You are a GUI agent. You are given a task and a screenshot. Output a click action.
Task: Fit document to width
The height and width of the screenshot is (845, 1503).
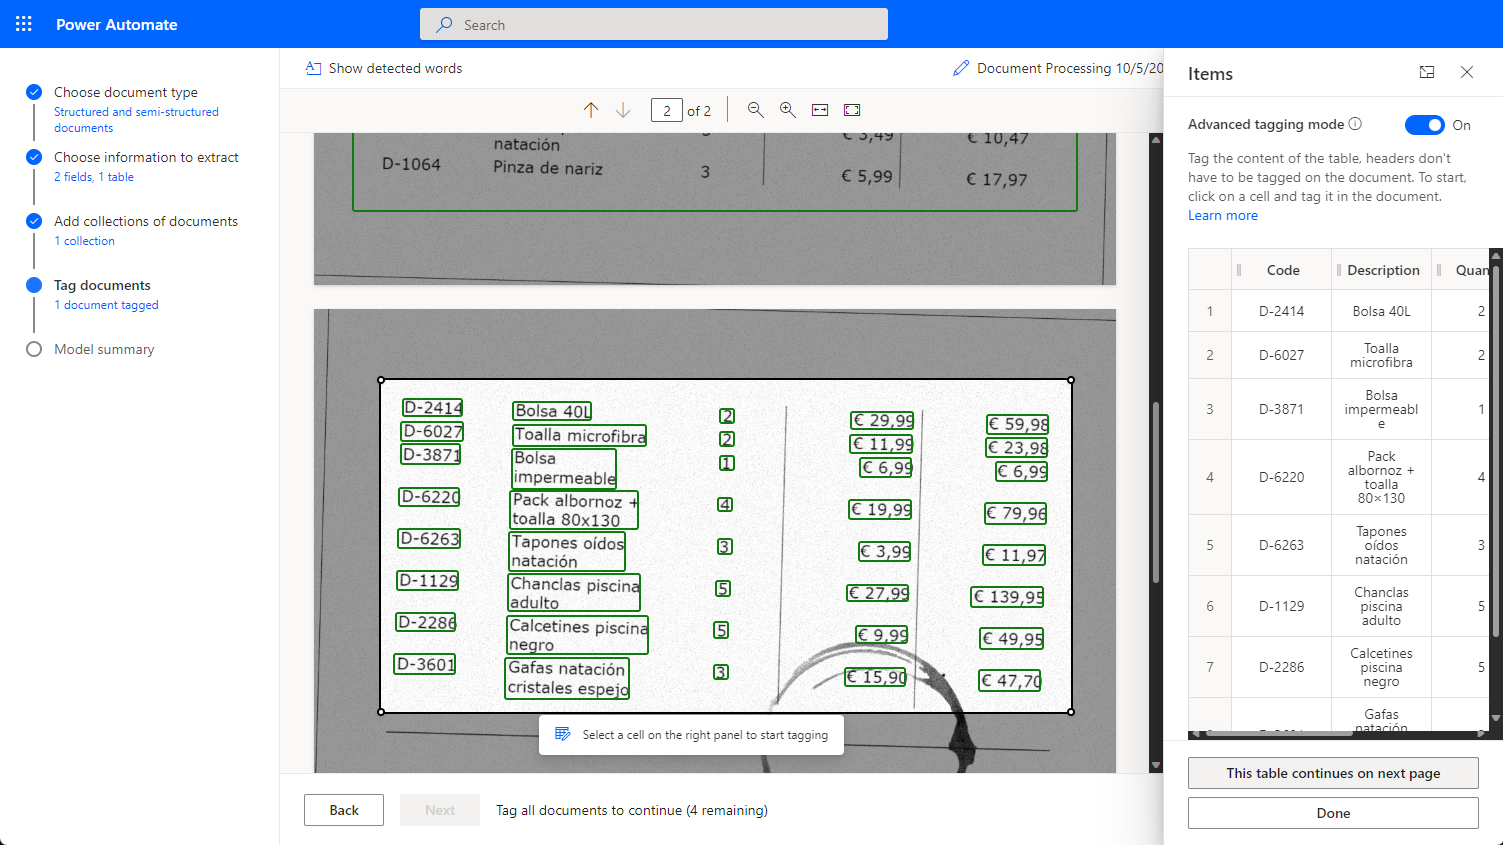pos(820,110)
